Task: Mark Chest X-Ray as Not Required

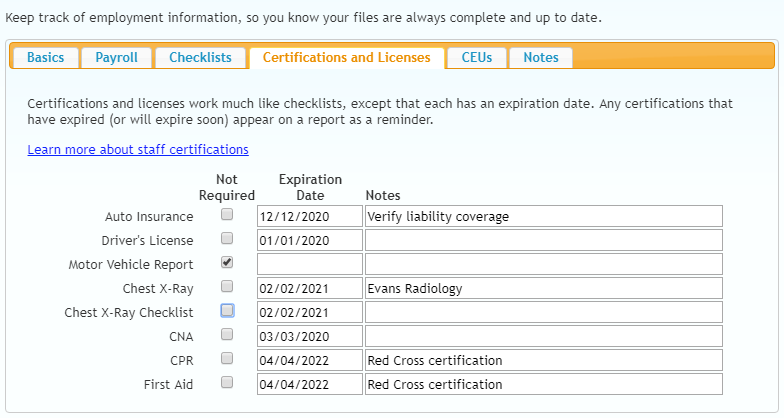Action: tap(227, 287)
